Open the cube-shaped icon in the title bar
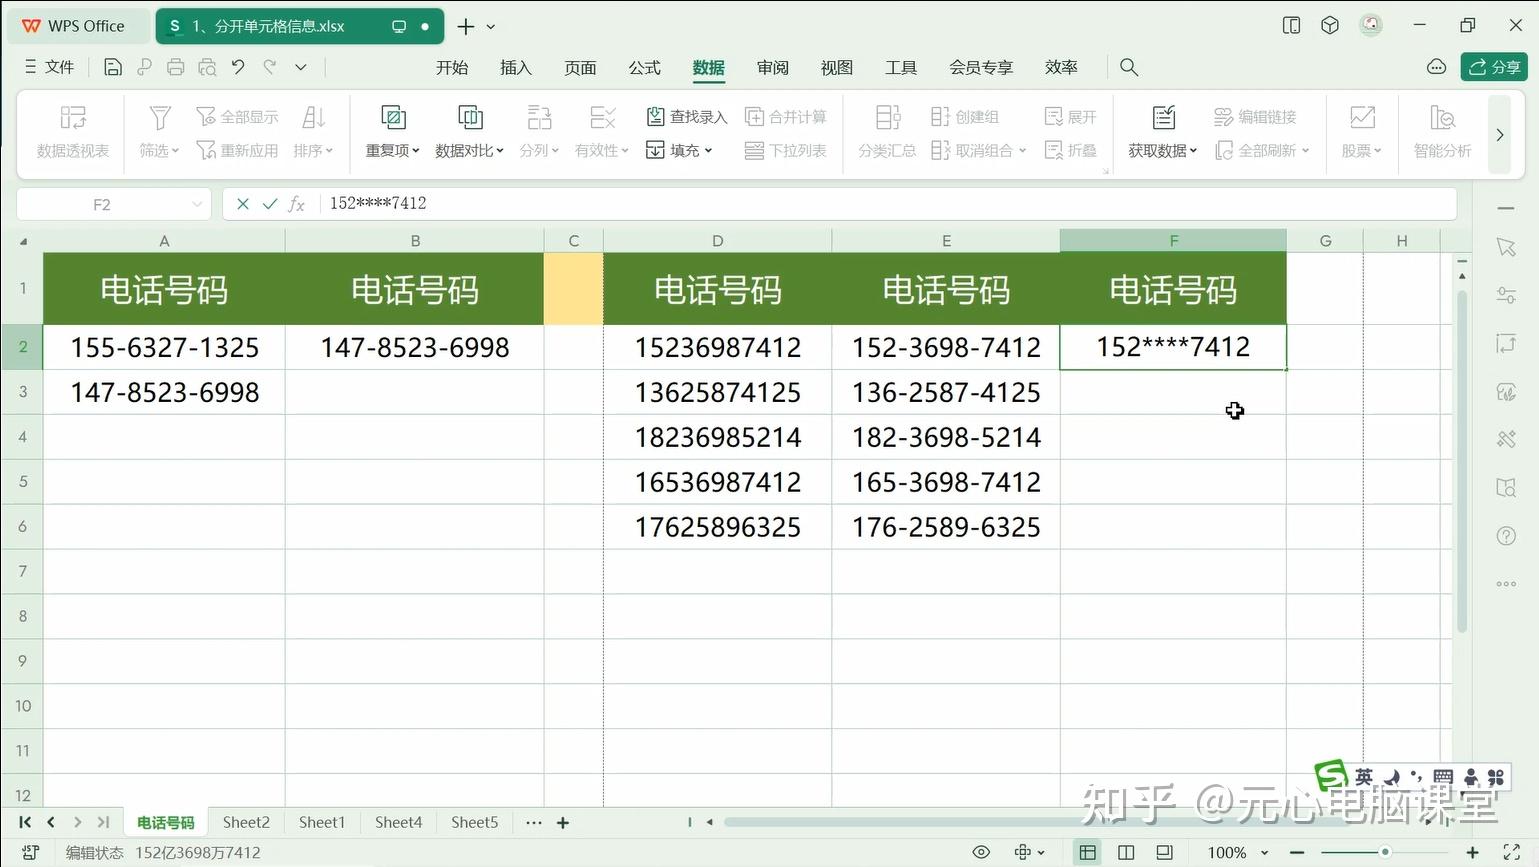The image size is (1539, 867). tap(1330, 26)
